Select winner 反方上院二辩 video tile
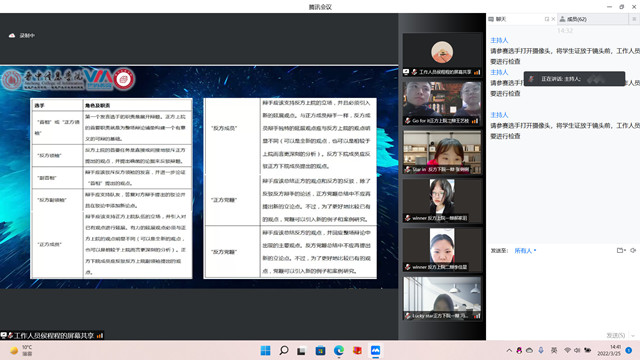This screenshot has width=640, height=360. point(442,250)
